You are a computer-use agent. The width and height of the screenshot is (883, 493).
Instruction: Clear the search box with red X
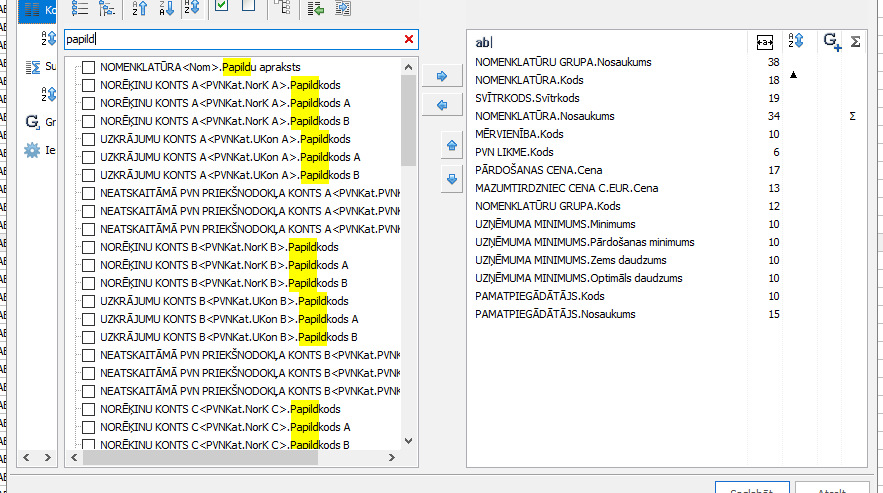tap(409, 39)
